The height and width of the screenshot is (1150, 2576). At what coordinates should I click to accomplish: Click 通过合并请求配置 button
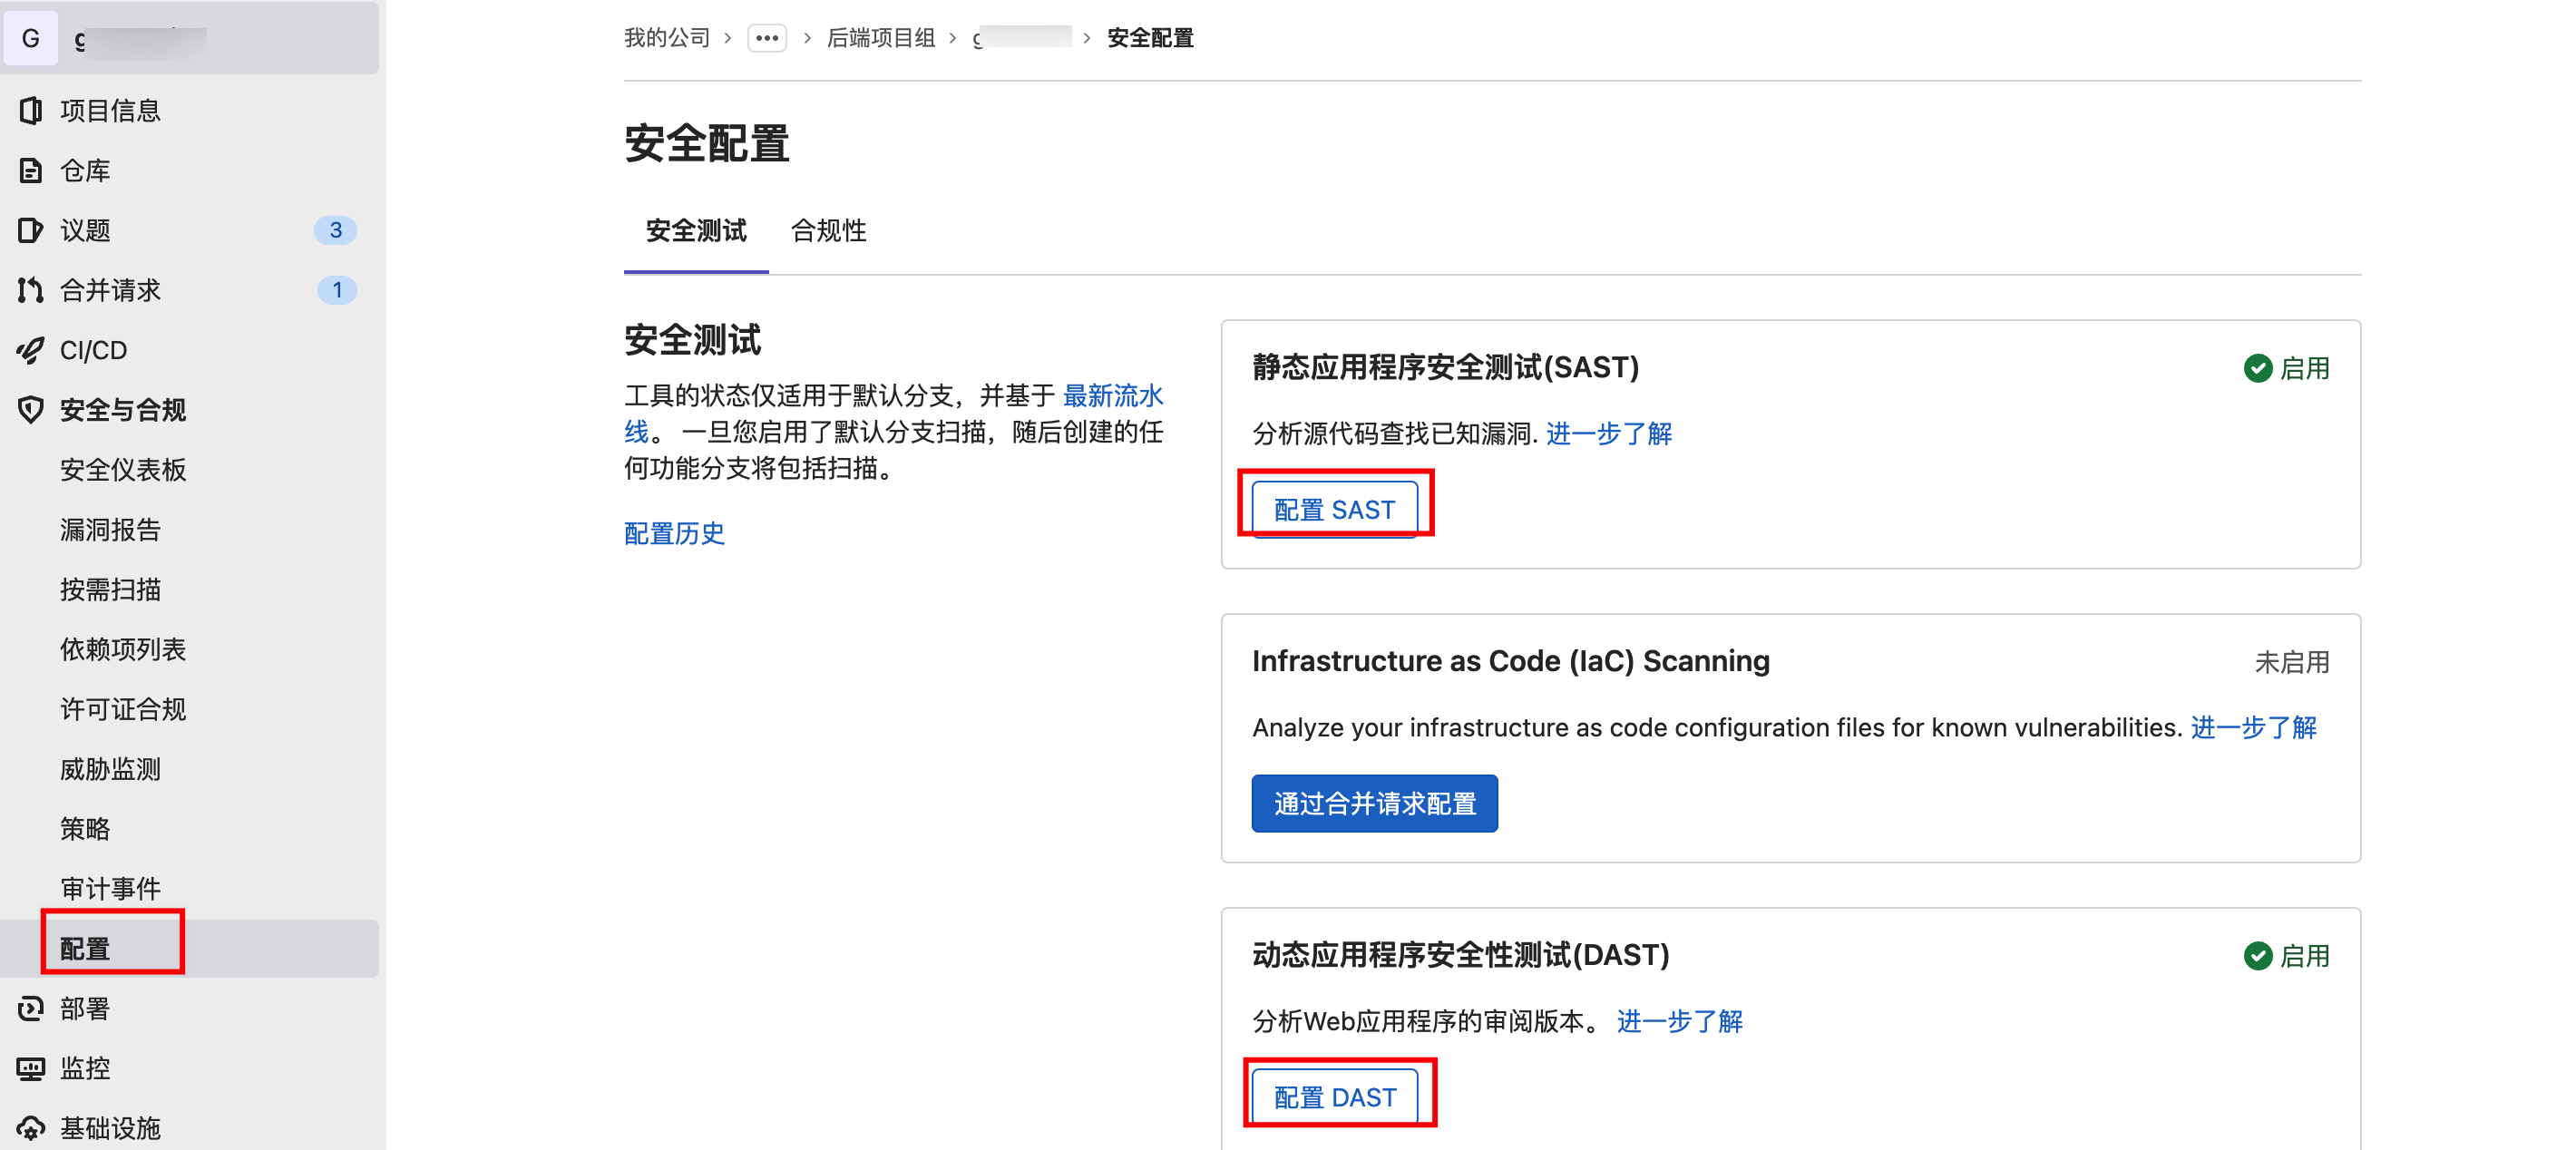click(1374, 803)
